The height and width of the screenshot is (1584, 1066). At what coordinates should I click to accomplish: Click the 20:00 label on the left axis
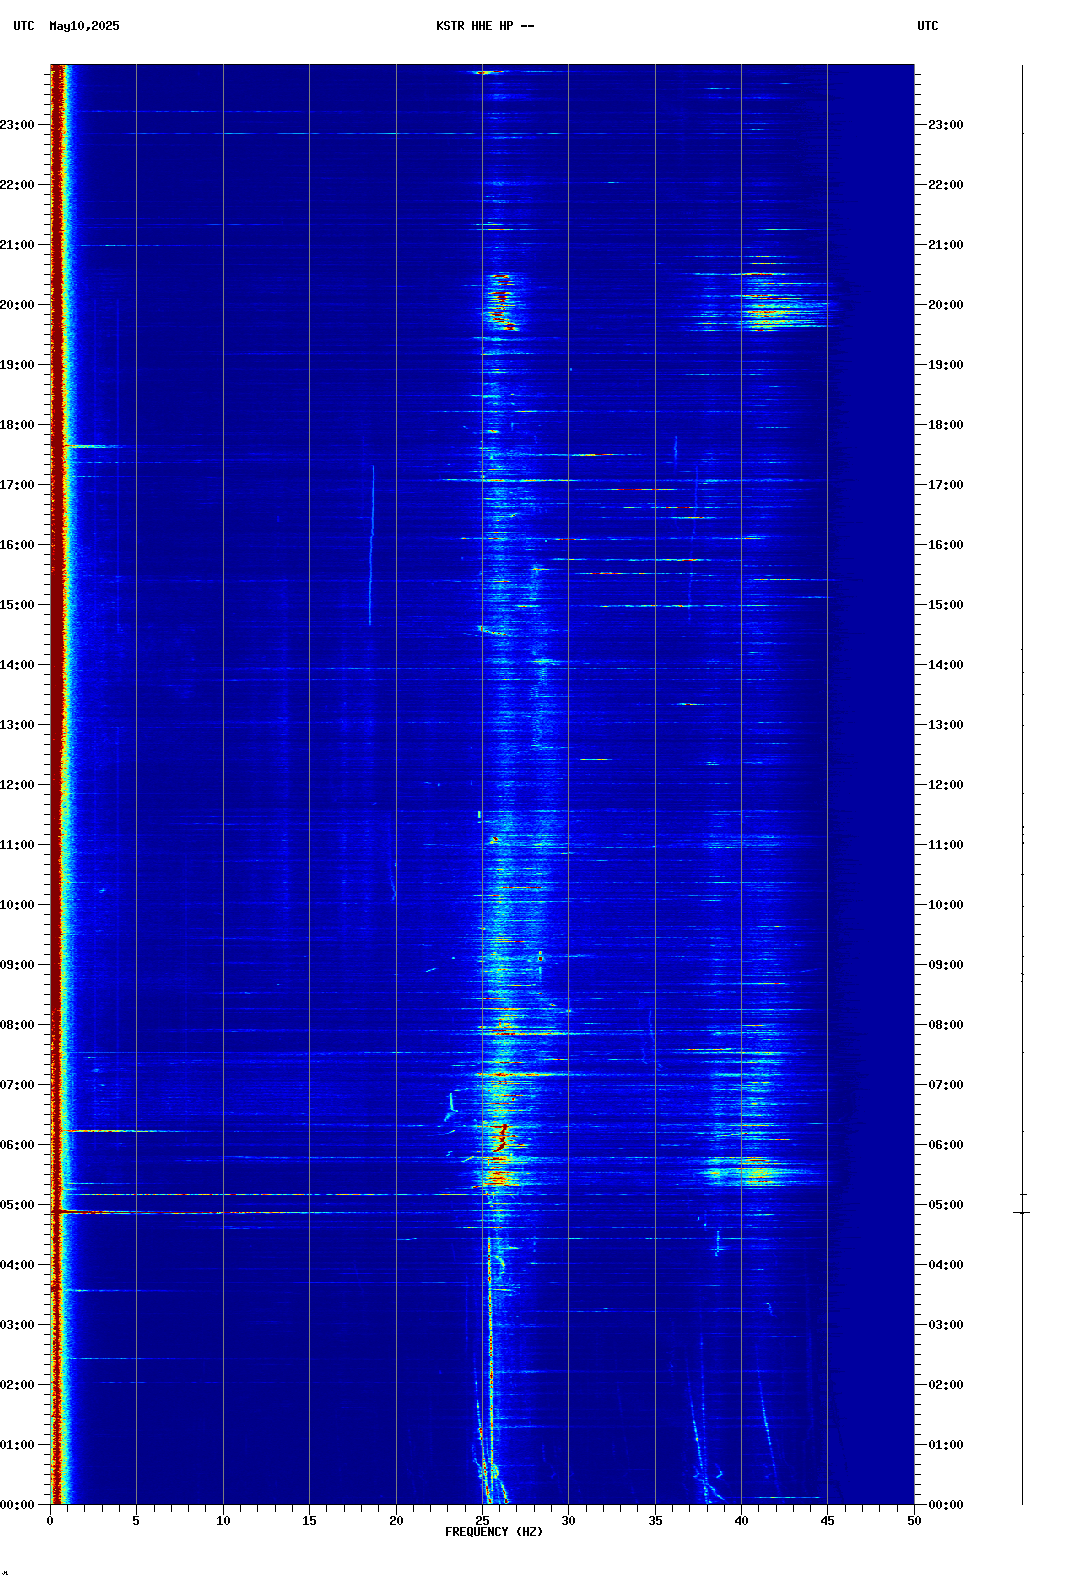pyautogui.click(x=17, y=305)
